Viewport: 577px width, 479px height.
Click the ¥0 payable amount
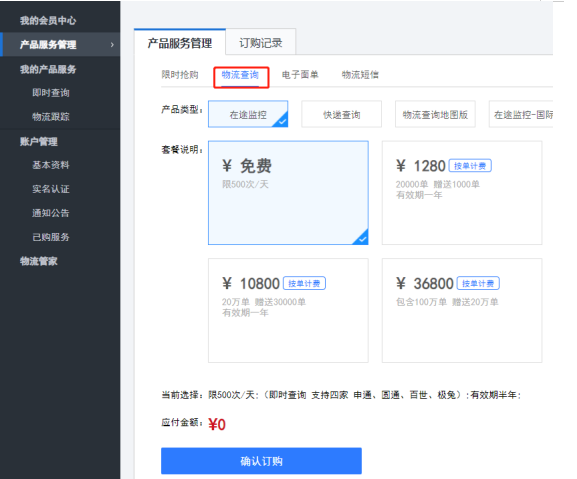coord(217,424)
